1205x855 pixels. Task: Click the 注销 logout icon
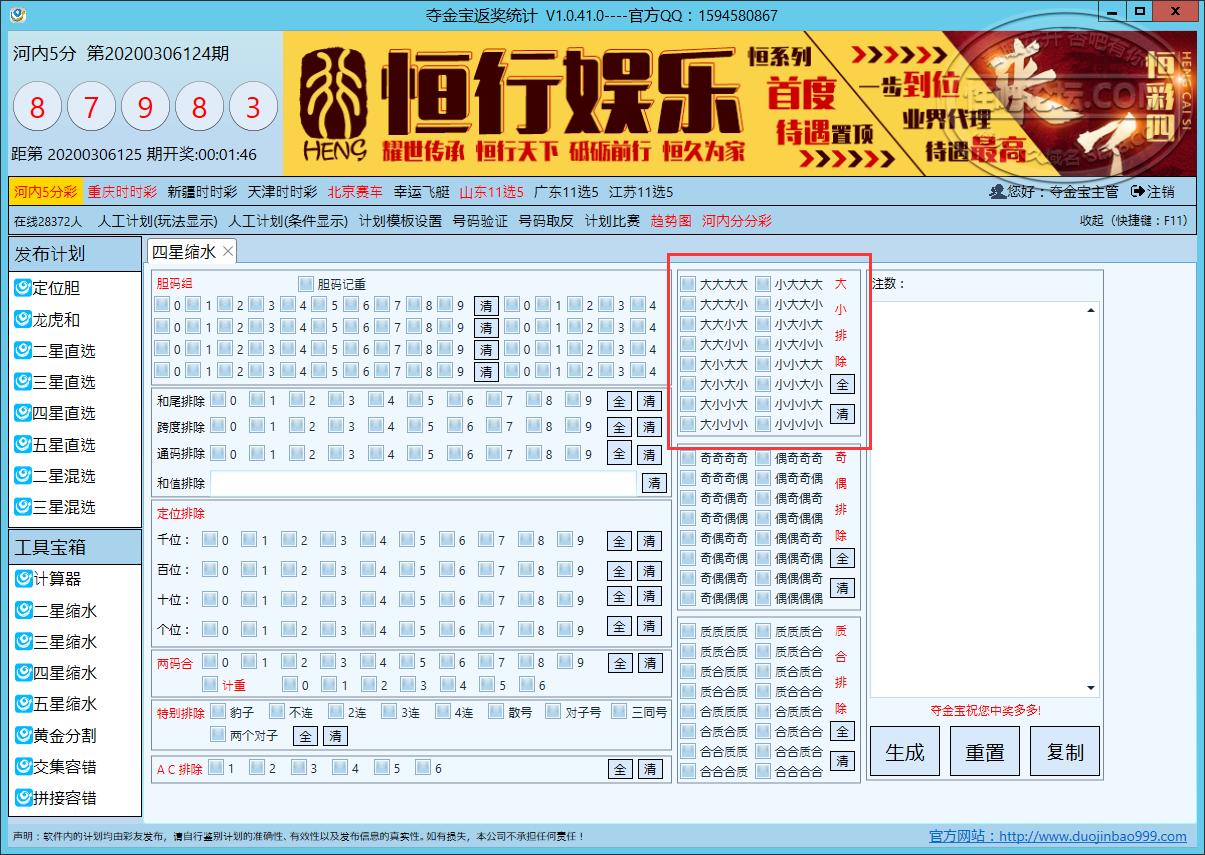coord(1137,192)
